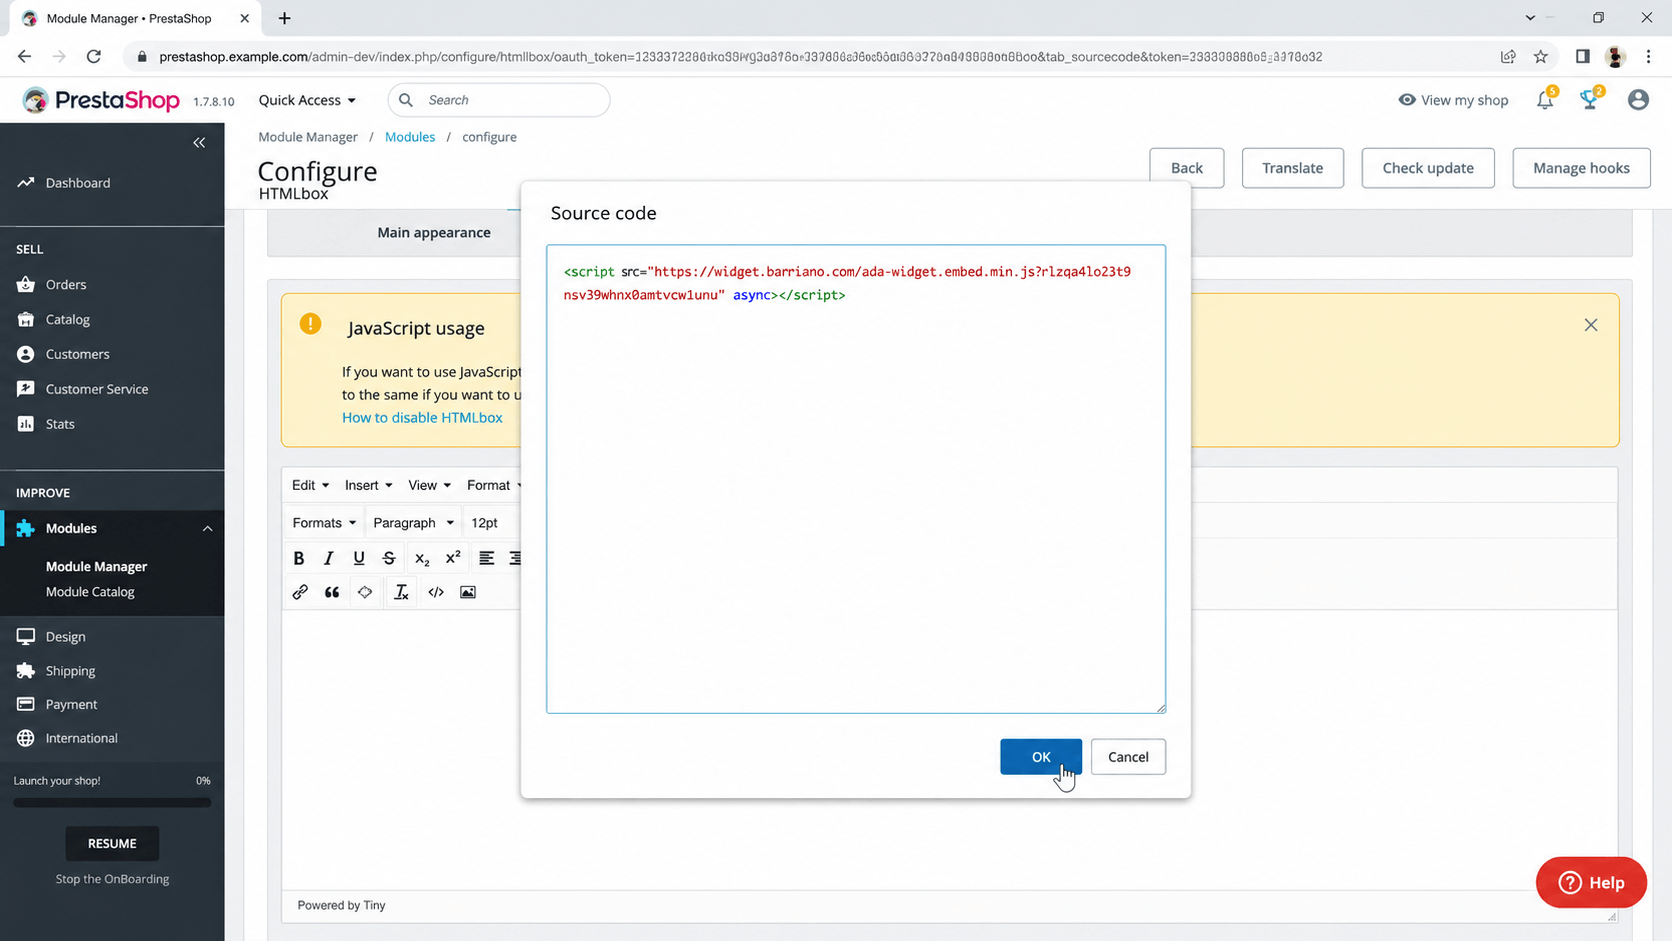The image size is (1672, 941).
Task: Open Quick Access dropdown
Action: pyautogui.click(x=307, y=100)
